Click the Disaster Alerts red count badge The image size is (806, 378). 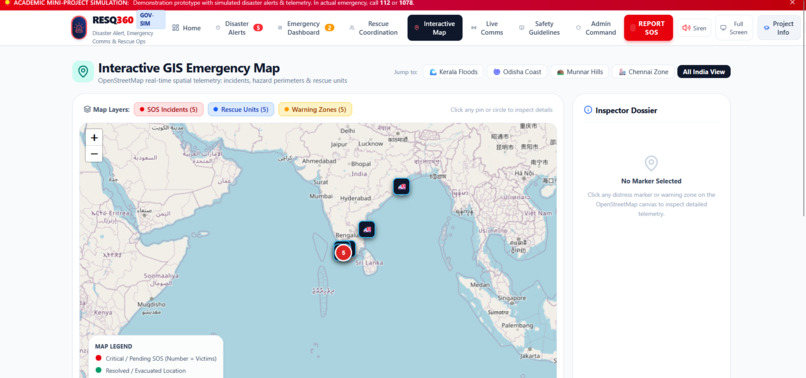coord(258,28)
